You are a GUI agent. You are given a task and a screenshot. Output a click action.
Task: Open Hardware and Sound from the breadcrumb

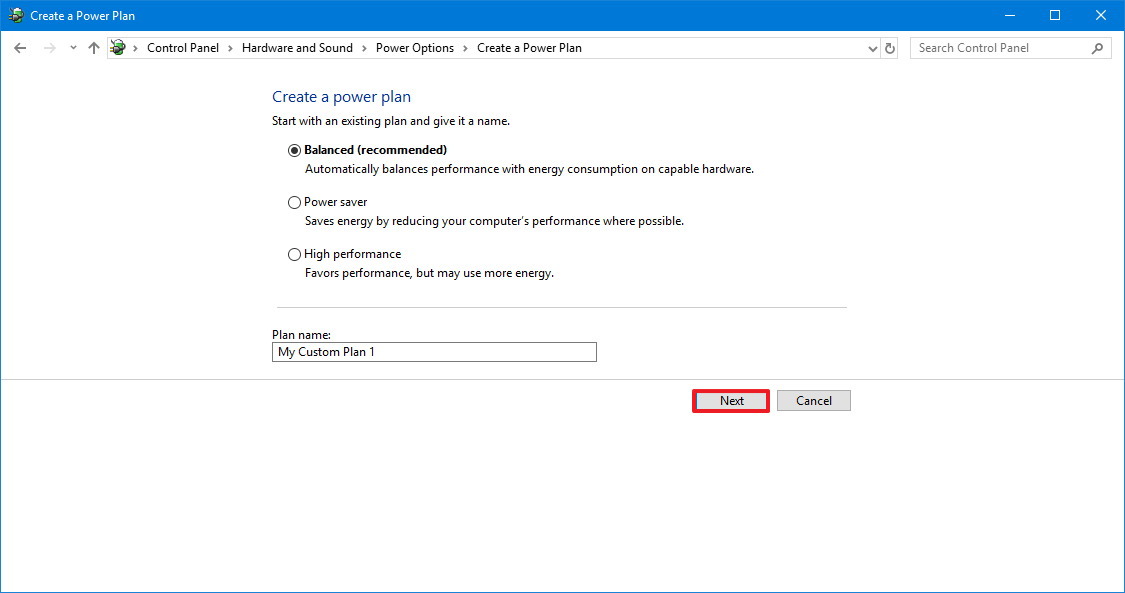[297, 47]
